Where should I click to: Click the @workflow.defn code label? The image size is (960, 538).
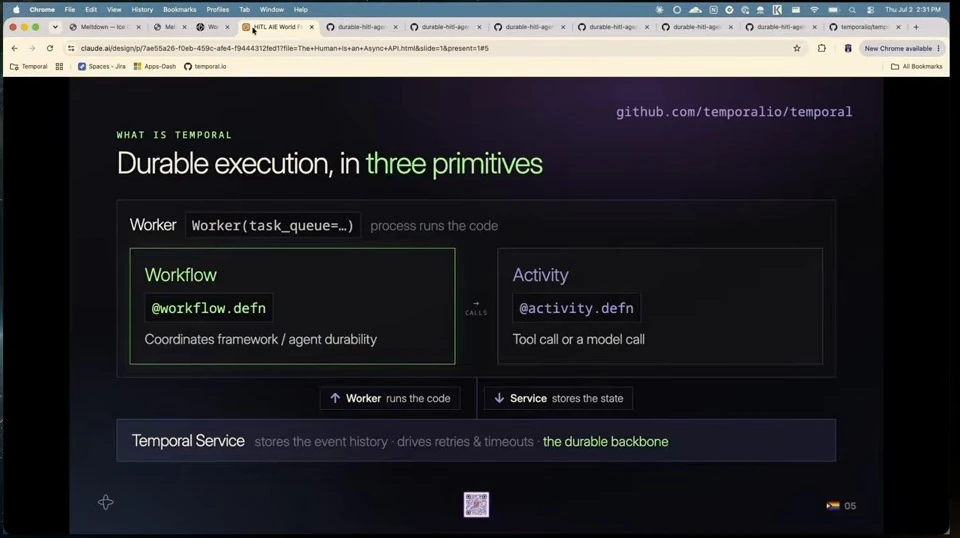point(209,308)
